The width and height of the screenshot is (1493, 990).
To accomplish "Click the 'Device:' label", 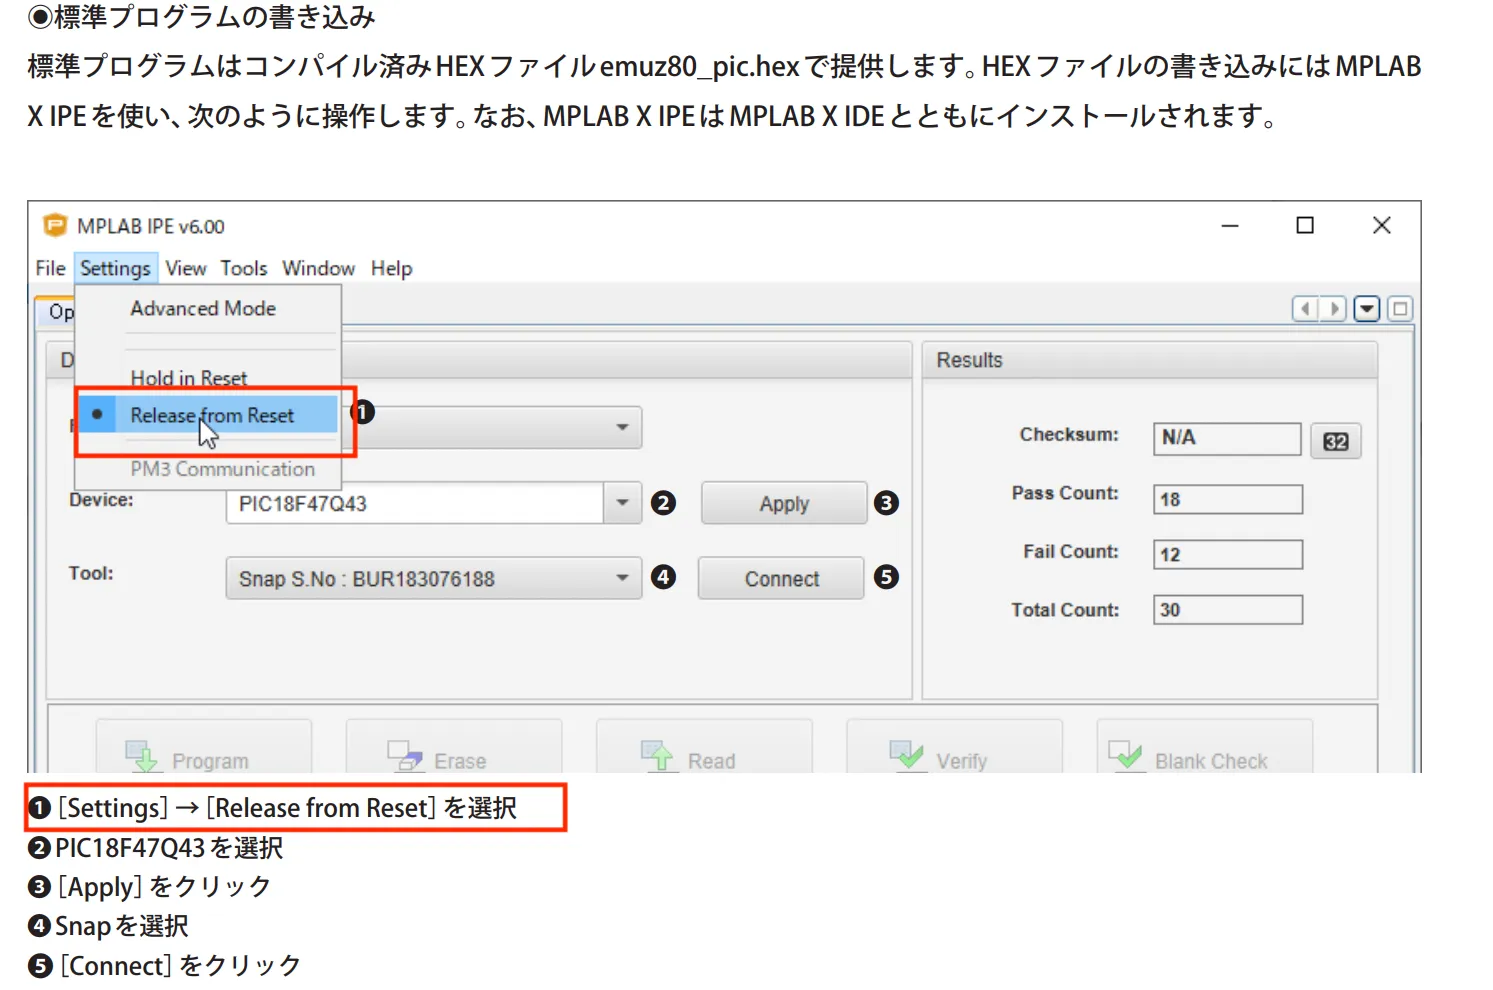I will tap(101, 500).
